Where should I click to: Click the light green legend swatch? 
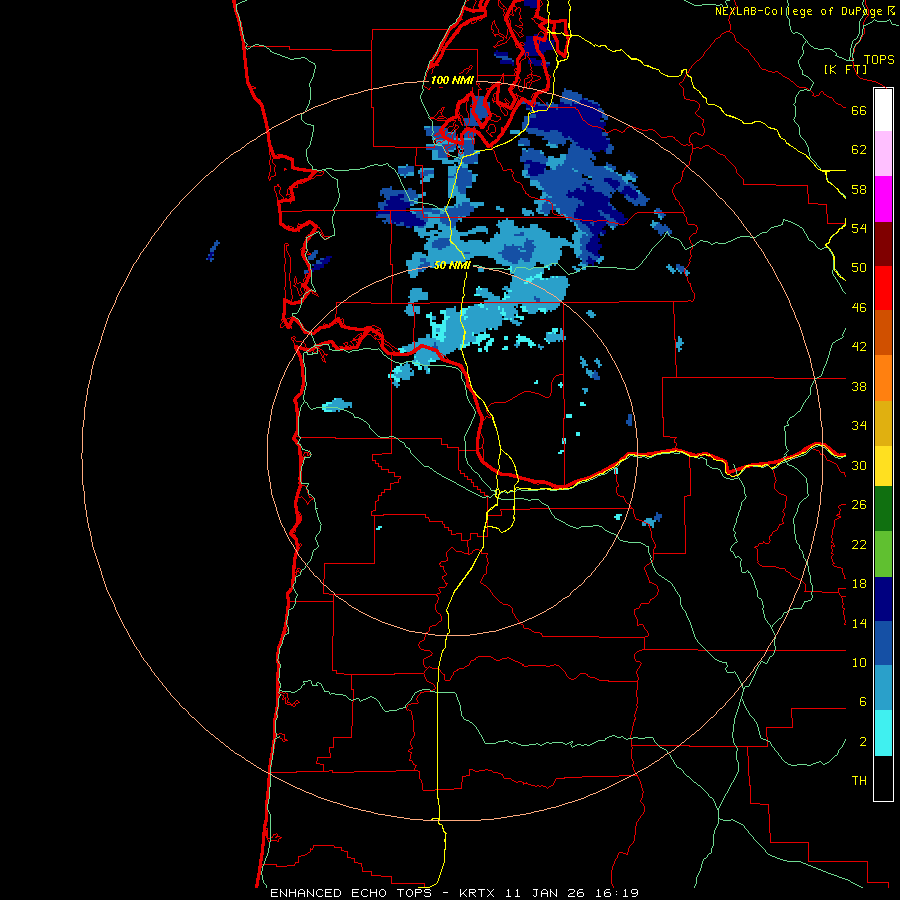click(883, 554)
